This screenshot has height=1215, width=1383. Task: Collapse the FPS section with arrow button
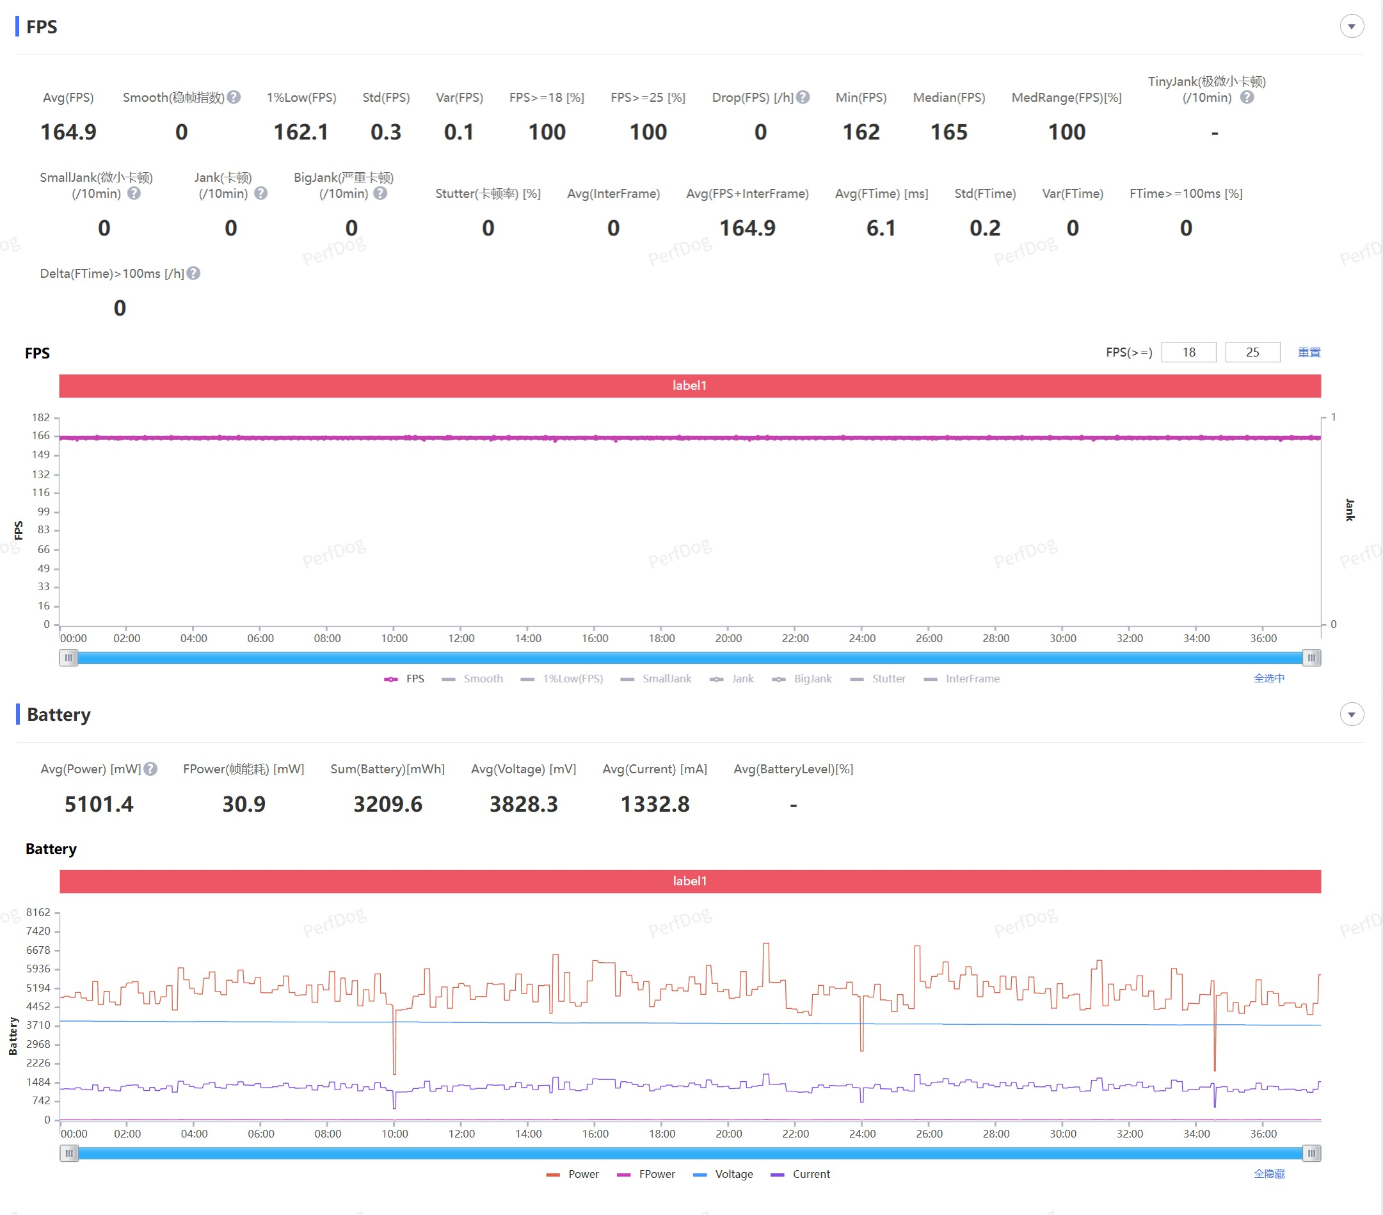pos(1352,27)
